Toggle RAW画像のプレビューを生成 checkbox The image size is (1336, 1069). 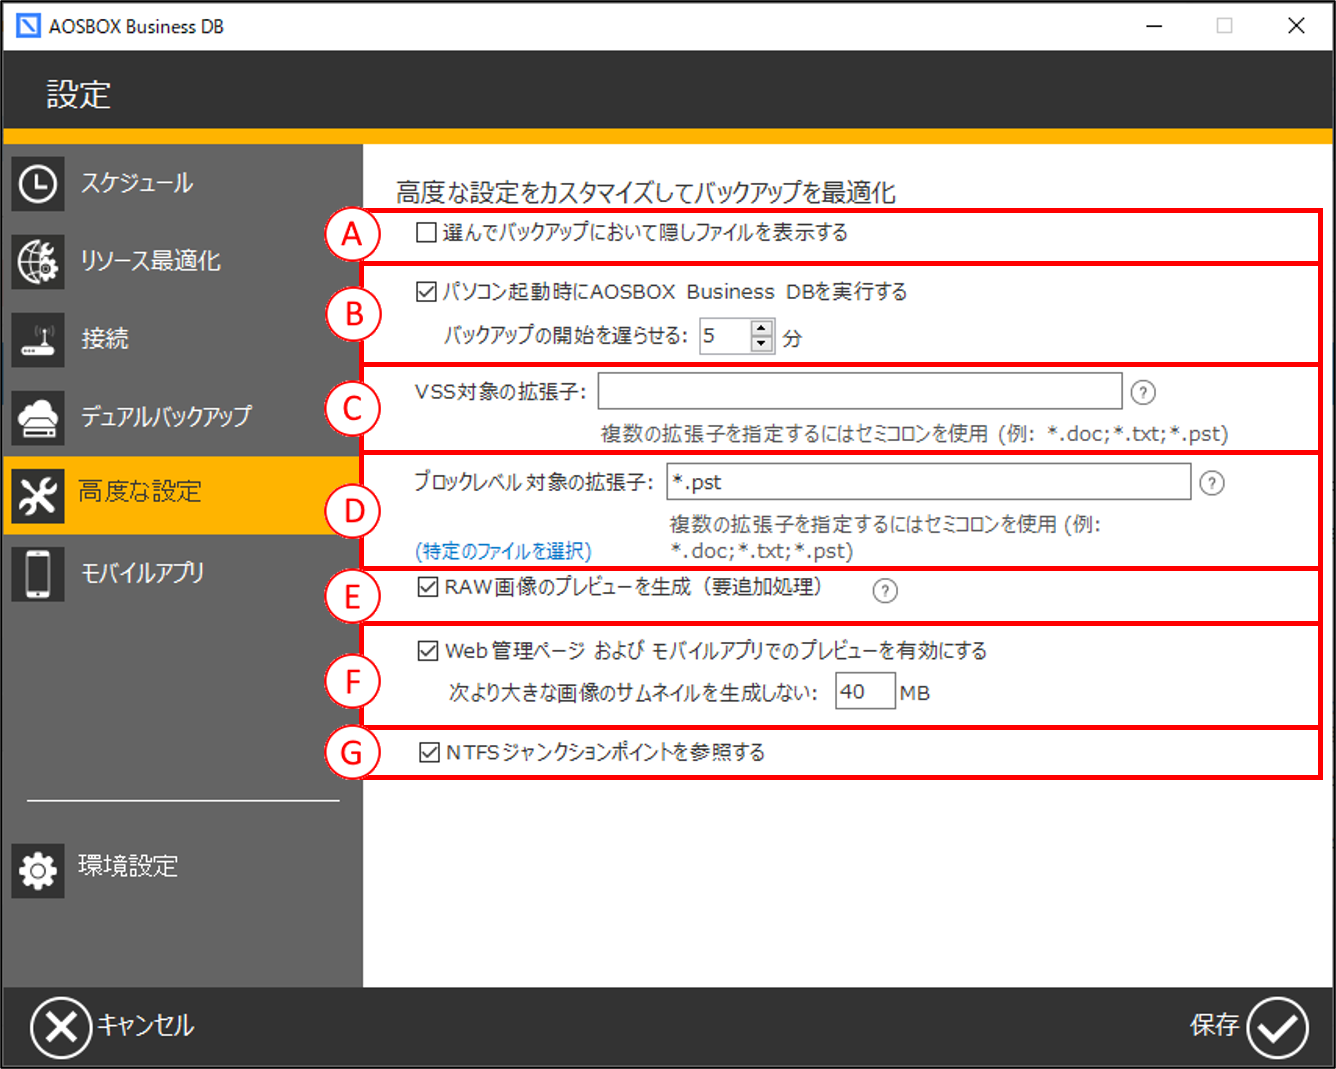429,587
